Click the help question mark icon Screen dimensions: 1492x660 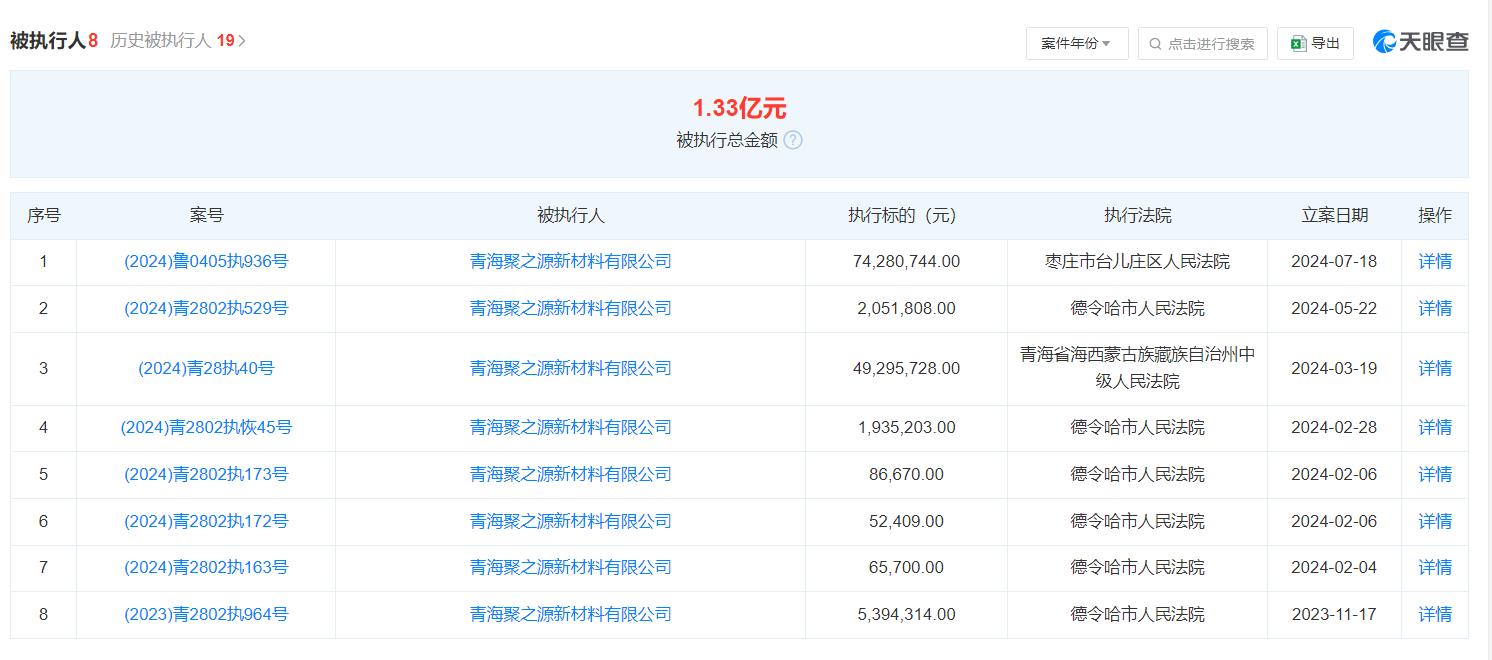click(x=792, y=141)
